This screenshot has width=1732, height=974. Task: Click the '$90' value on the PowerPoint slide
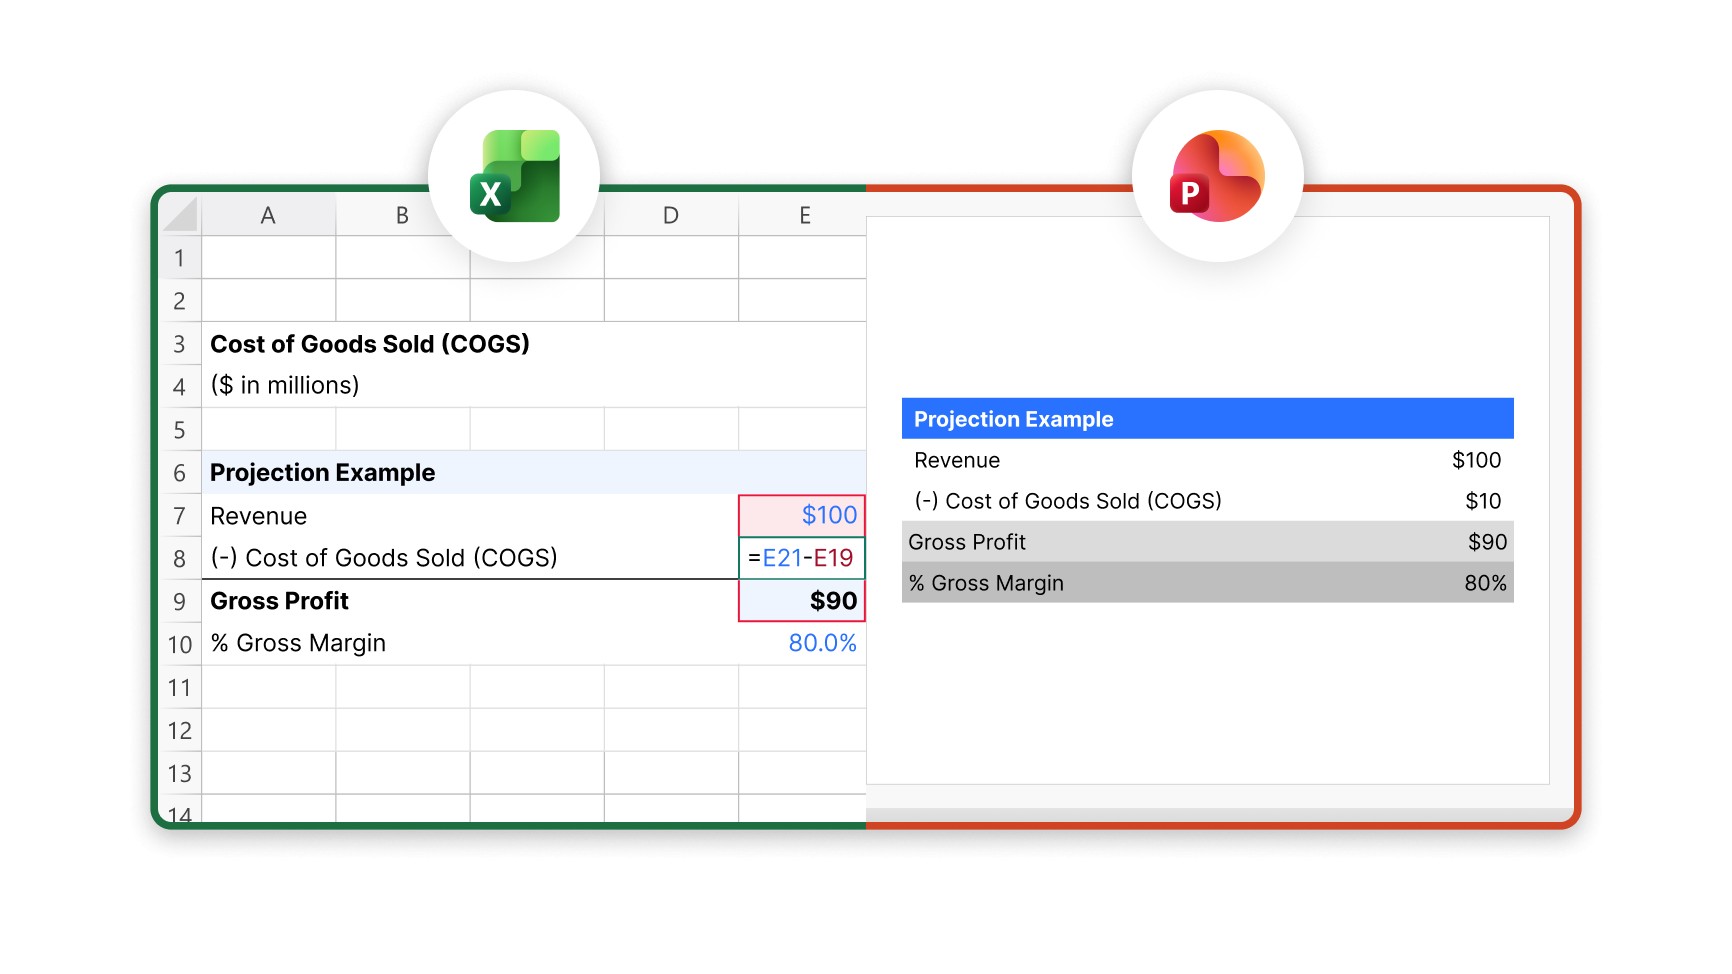click(1487, 542)
